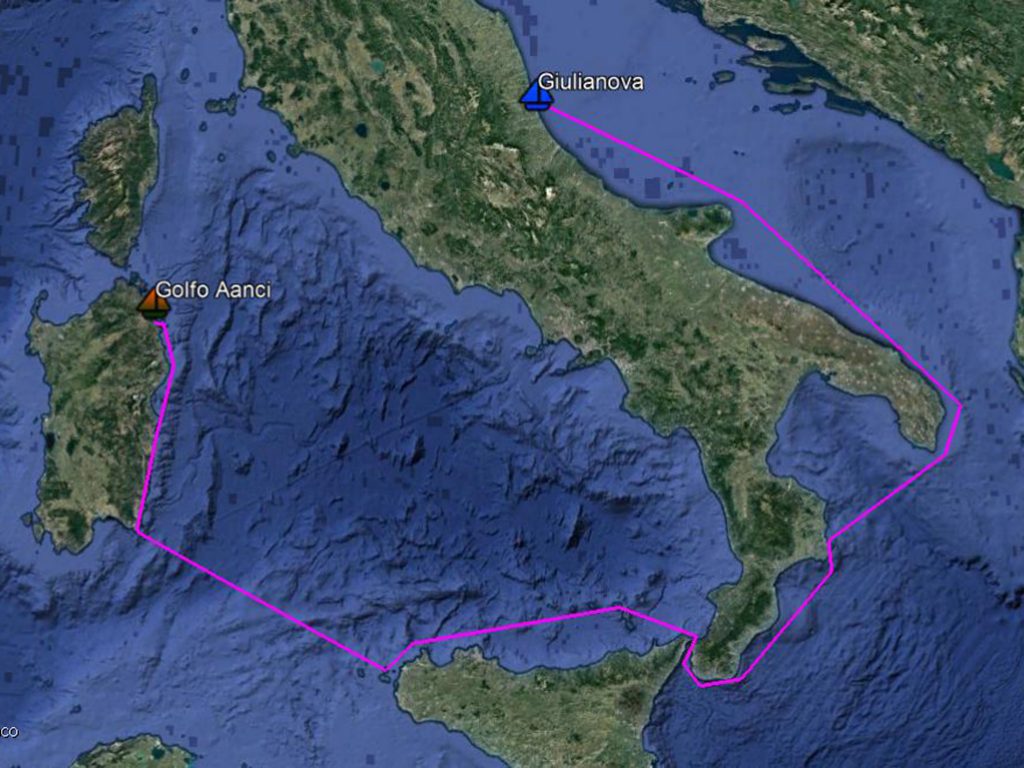Click Elba island off the Tuscan coast

pos(222,104)
